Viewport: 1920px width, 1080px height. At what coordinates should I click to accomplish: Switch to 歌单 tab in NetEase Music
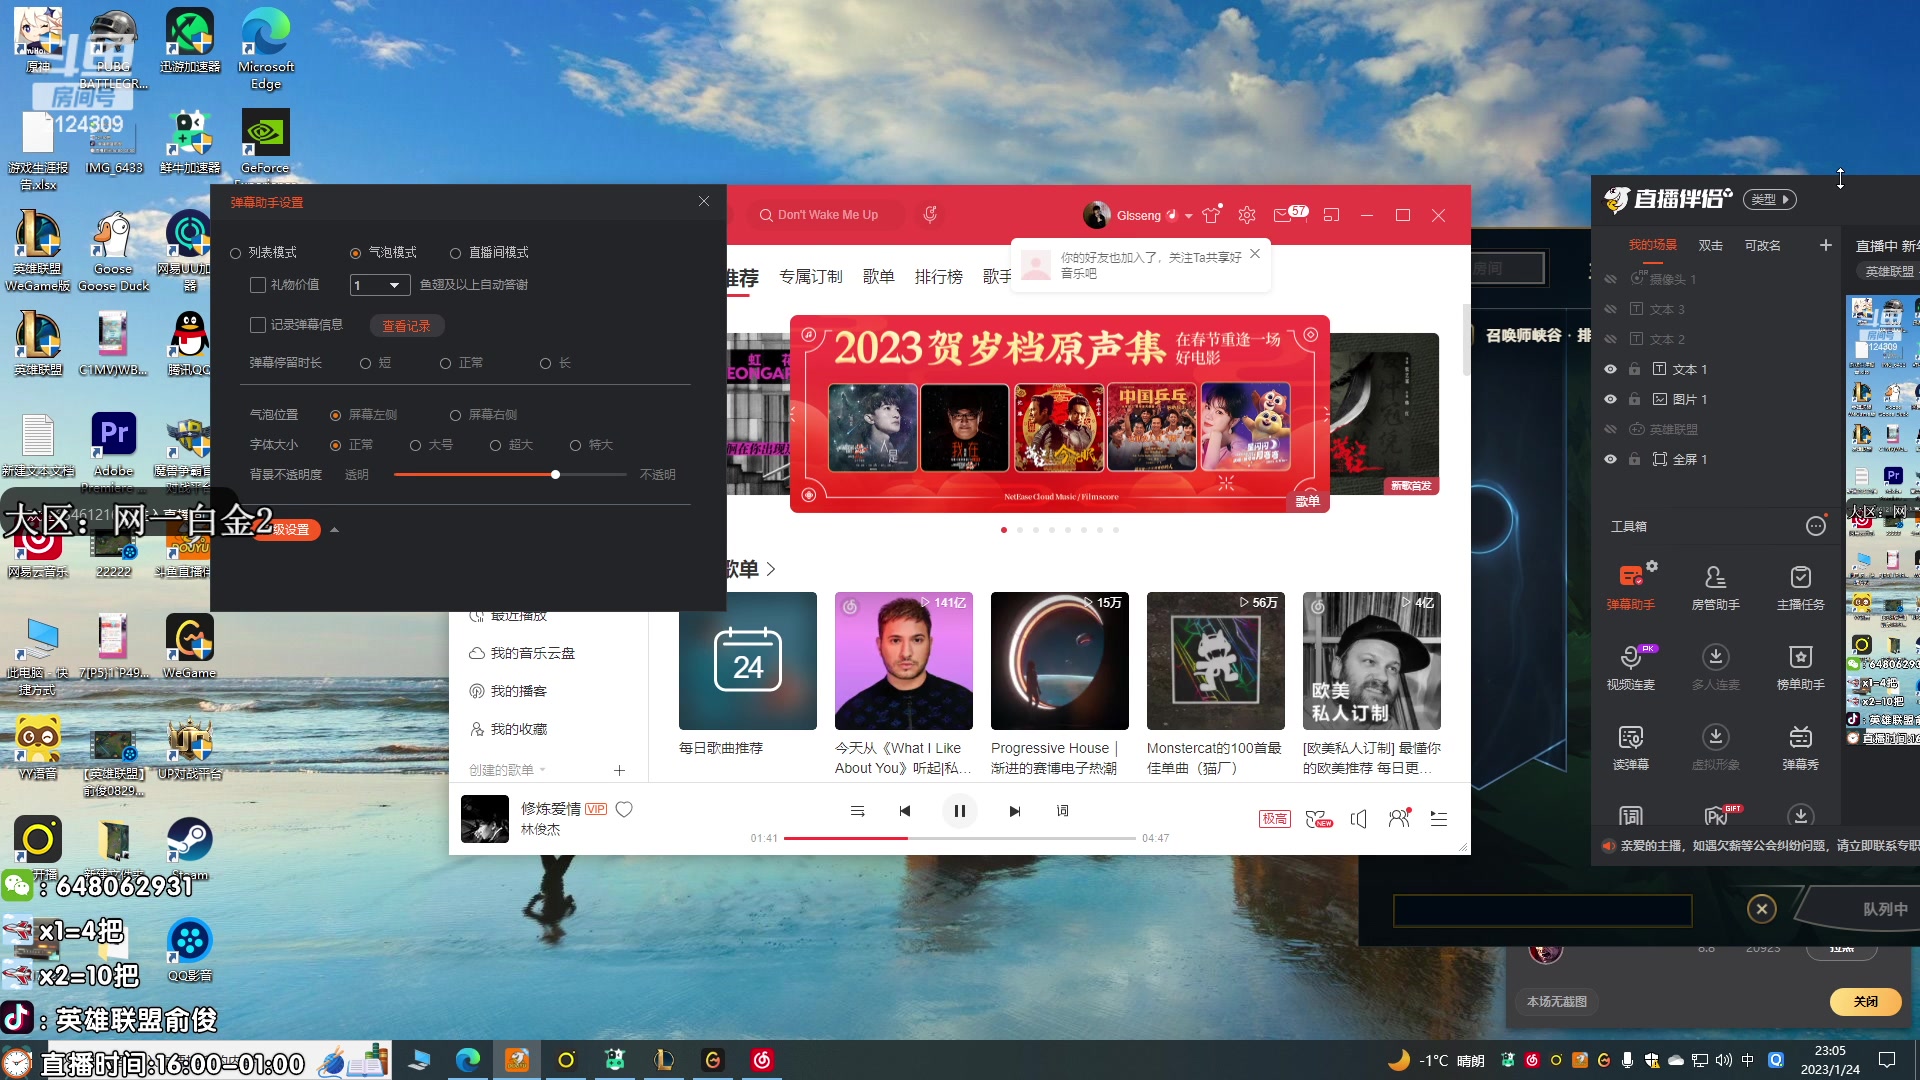(x=879, y=277)
